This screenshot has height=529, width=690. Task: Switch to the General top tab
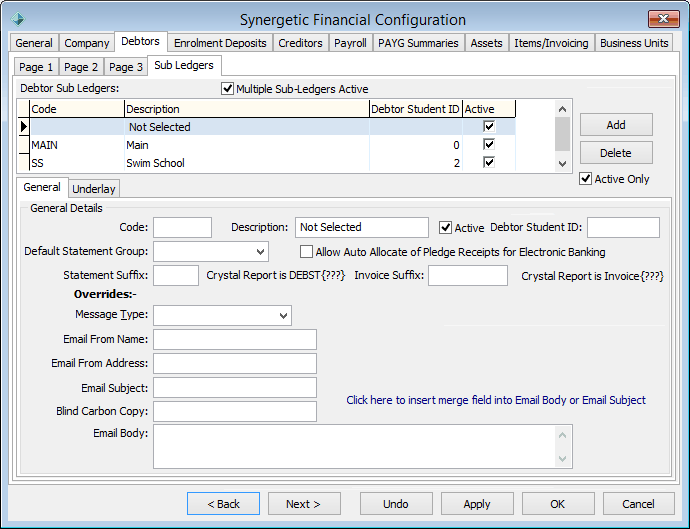coord(34,43)
